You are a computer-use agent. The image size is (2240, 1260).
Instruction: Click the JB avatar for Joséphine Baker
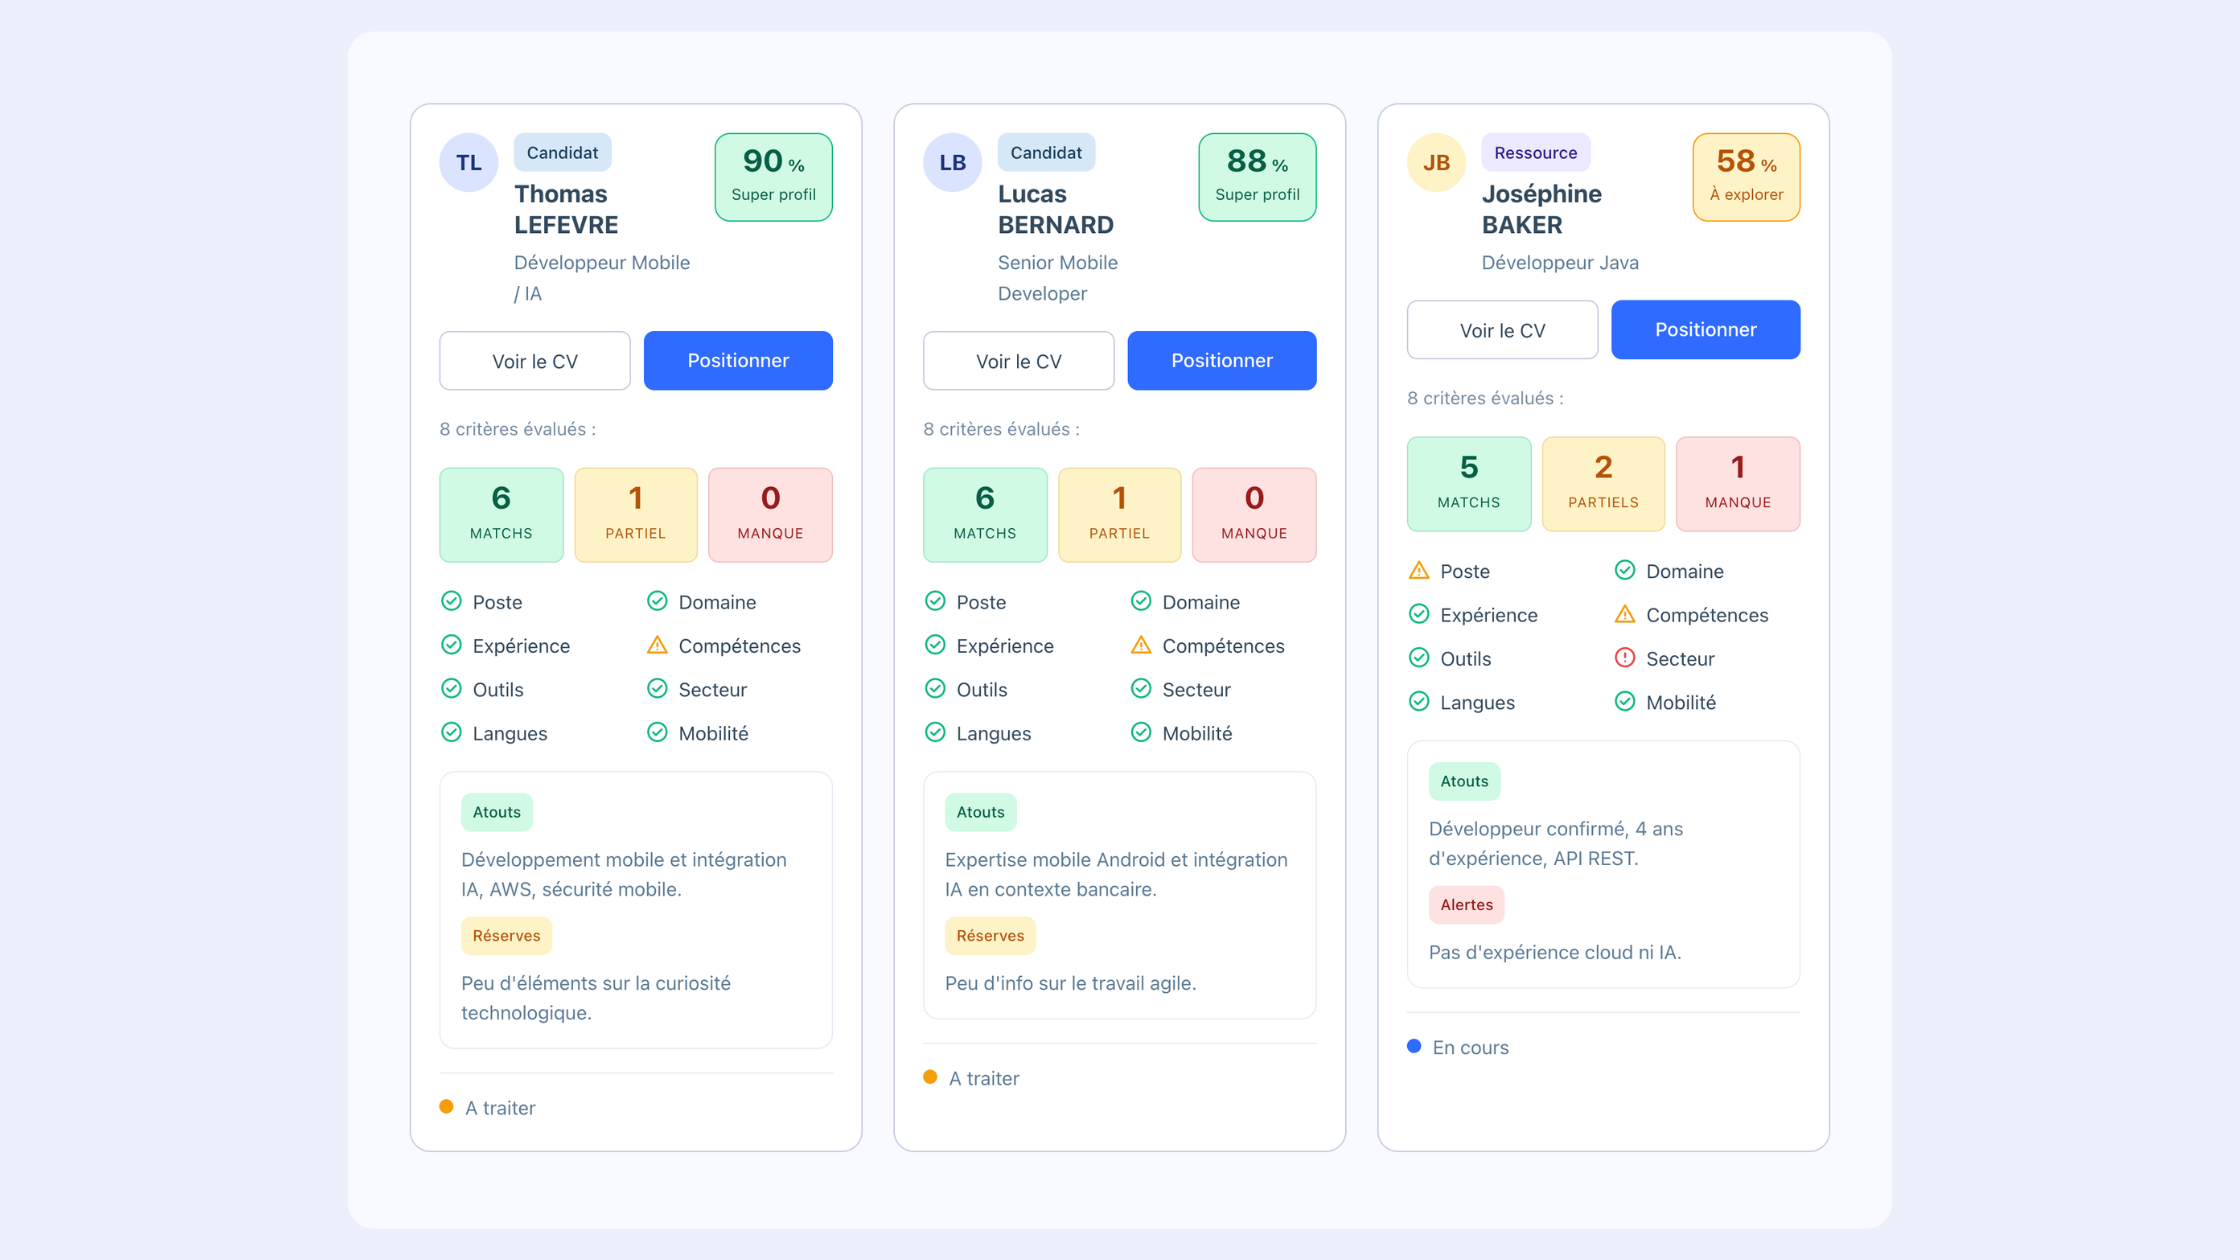click(x=1436, y=162)
